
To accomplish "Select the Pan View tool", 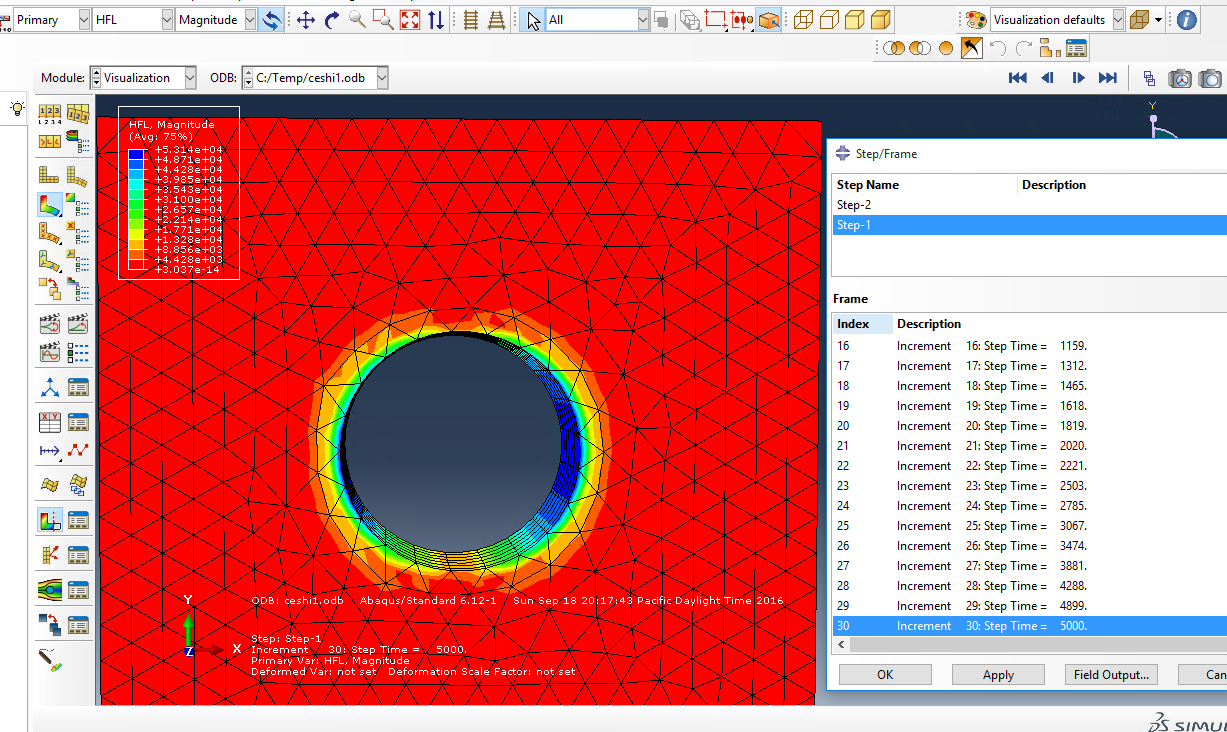I will coord(306,20).
